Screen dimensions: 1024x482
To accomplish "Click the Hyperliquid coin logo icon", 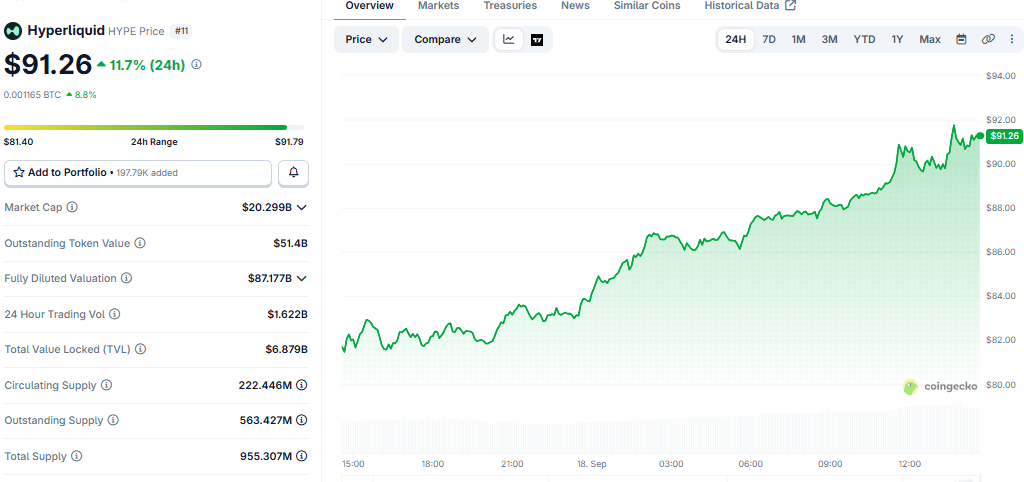I will [x=13, y=30].
